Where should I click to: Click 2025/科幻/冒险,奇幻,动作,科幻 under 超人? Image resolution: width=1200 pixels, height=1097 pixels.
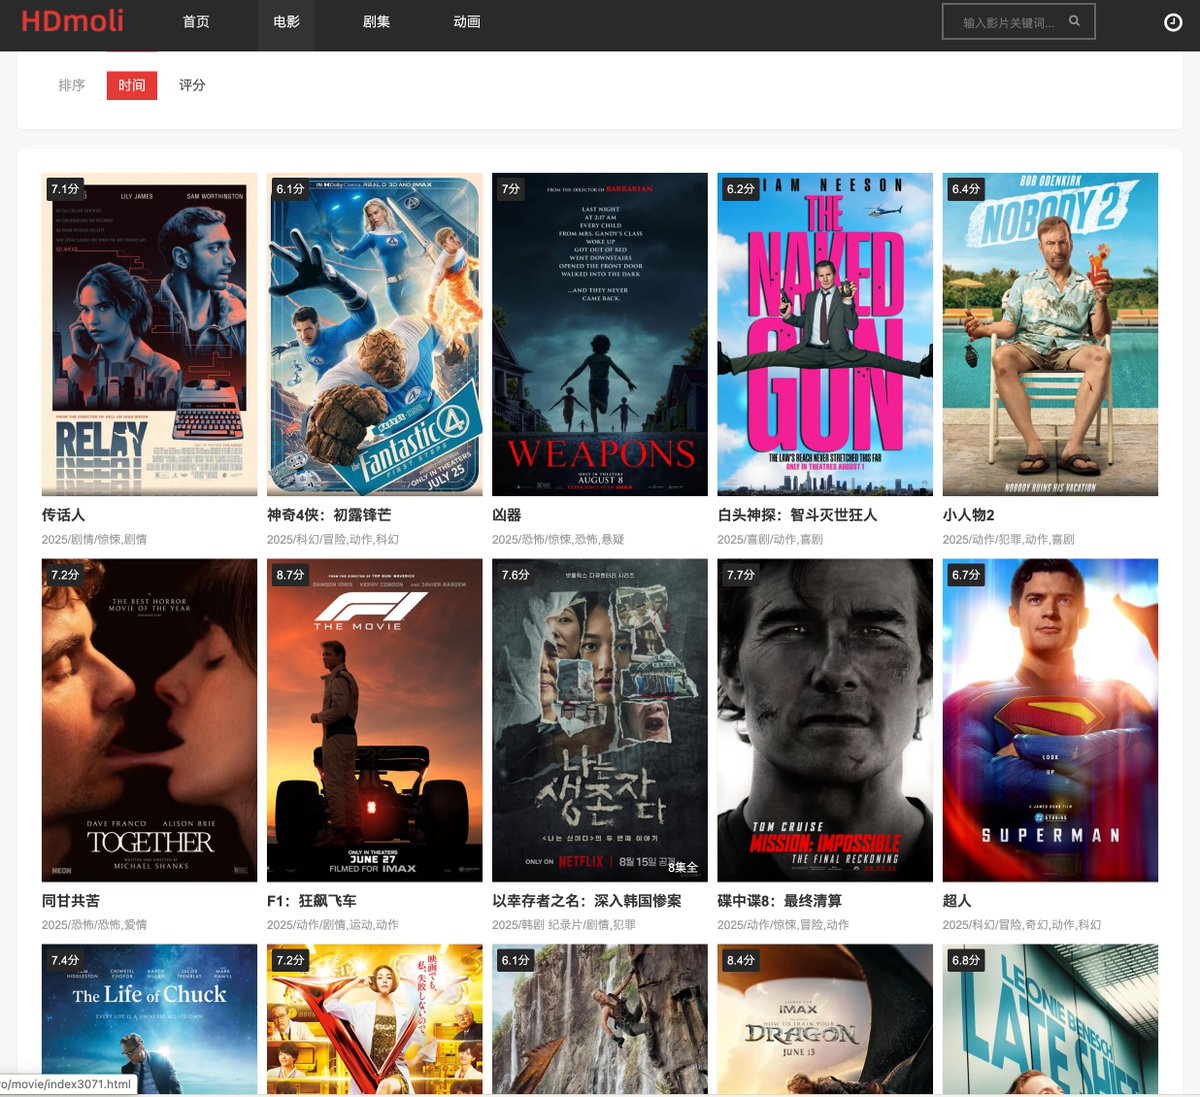(1021, 925)
